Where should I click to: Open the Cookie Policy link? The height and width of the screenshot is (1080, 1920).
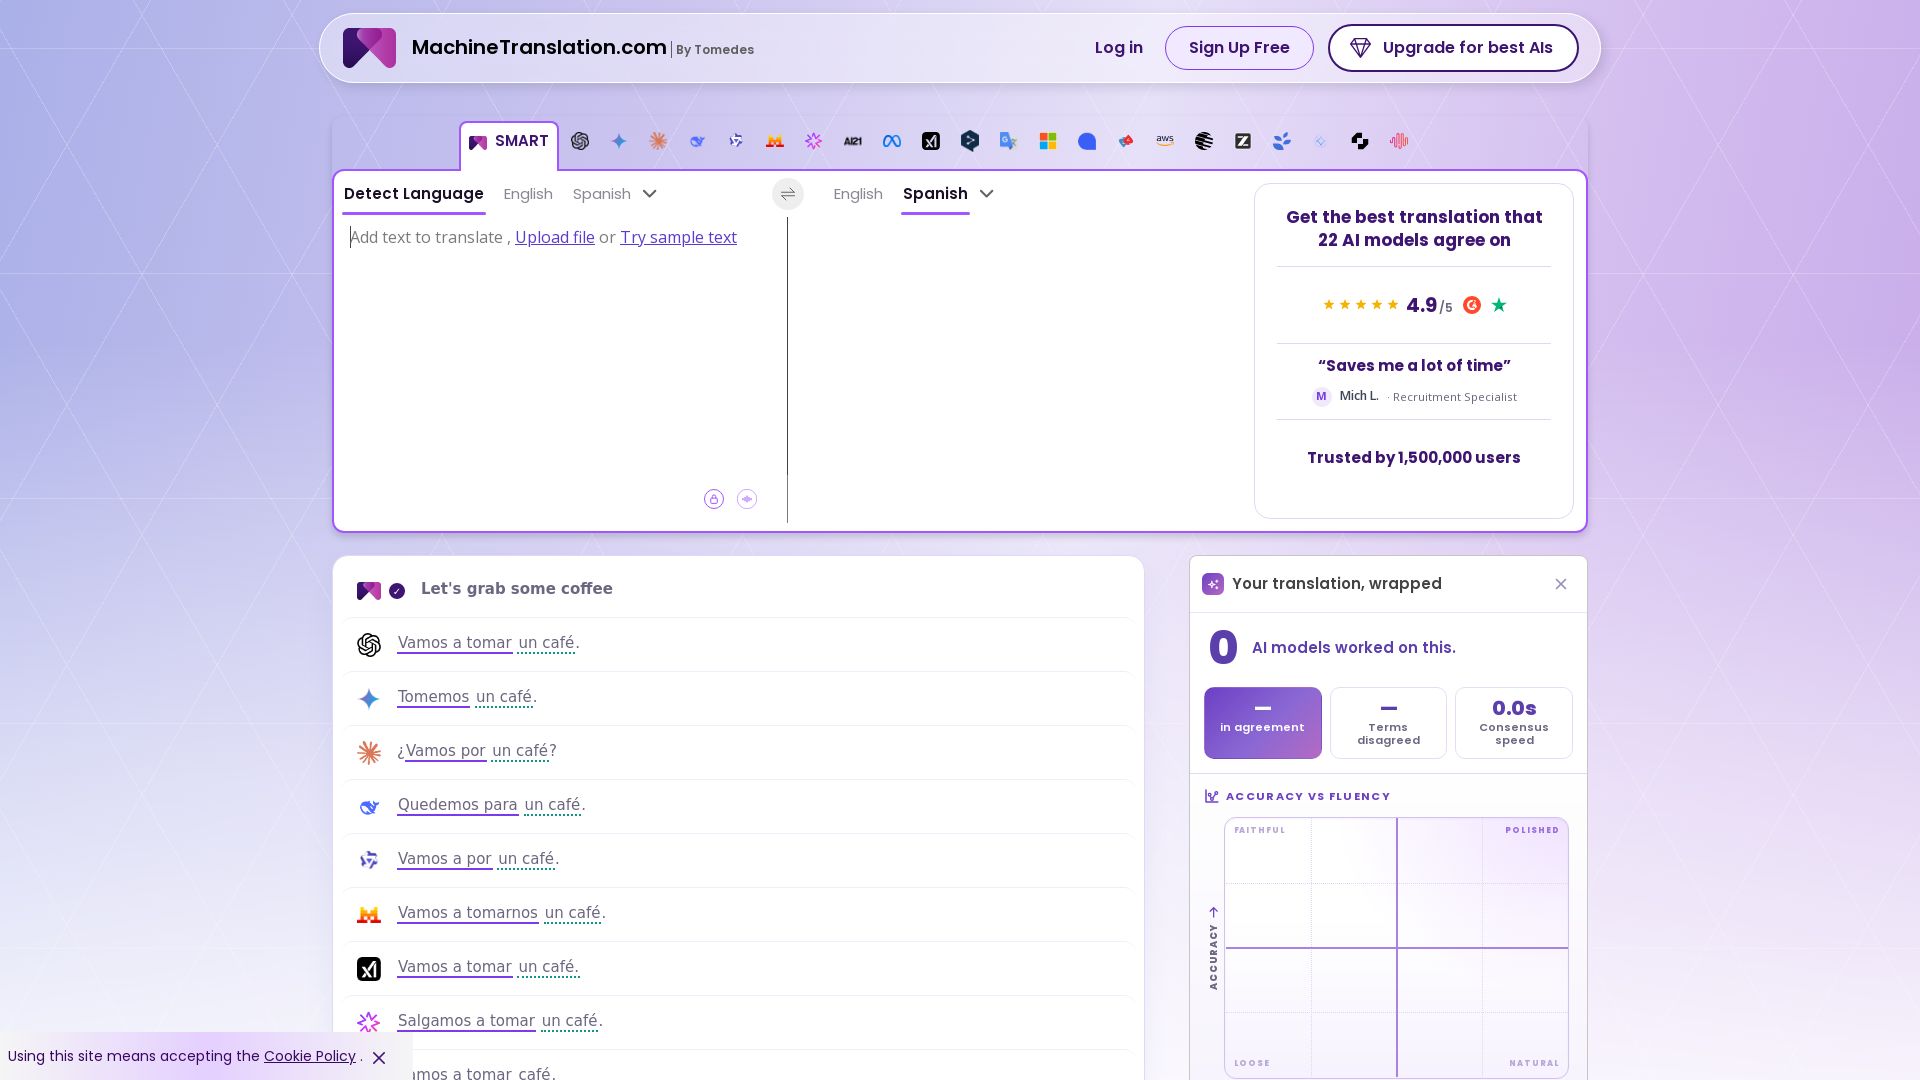coord(310,1057)
